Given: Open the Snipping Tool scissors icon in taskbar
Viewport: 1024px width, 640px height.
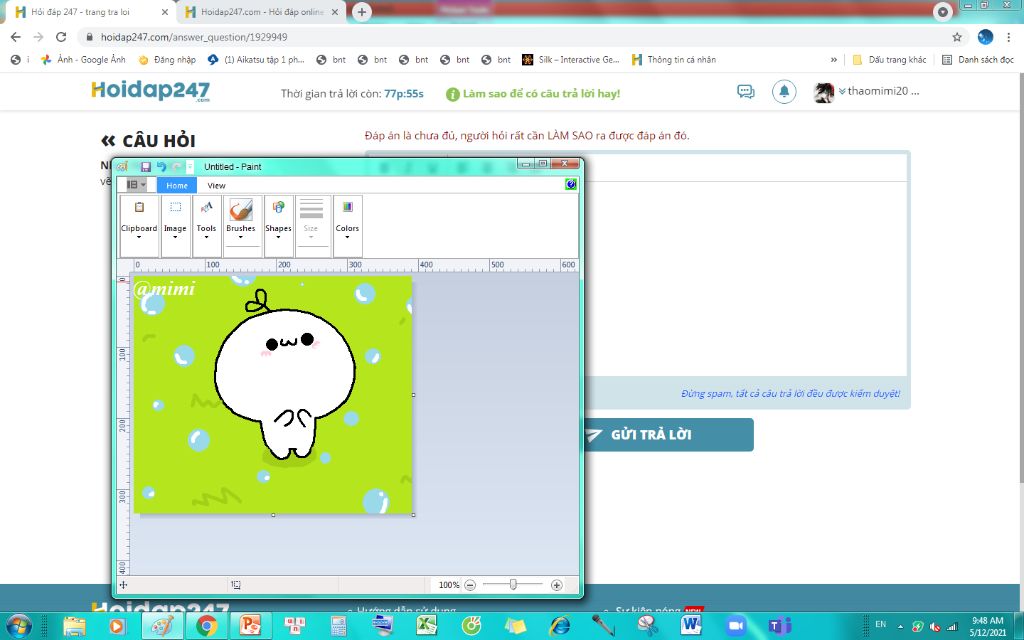Looking at the screenshot, I should tap(647, 626).
